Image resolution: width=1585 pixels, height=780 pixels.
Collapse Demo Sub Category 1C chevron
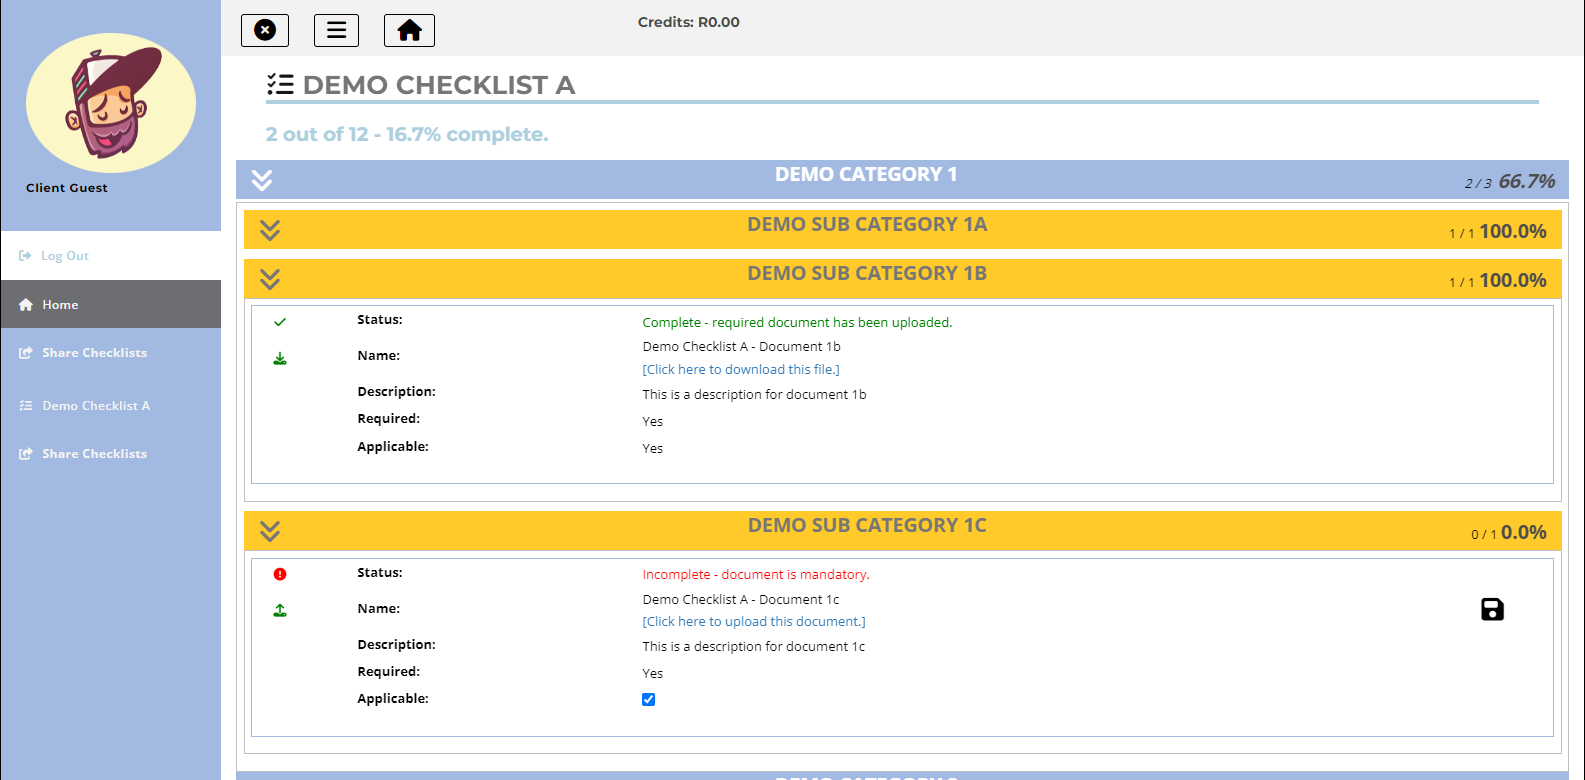pos(270,531)
